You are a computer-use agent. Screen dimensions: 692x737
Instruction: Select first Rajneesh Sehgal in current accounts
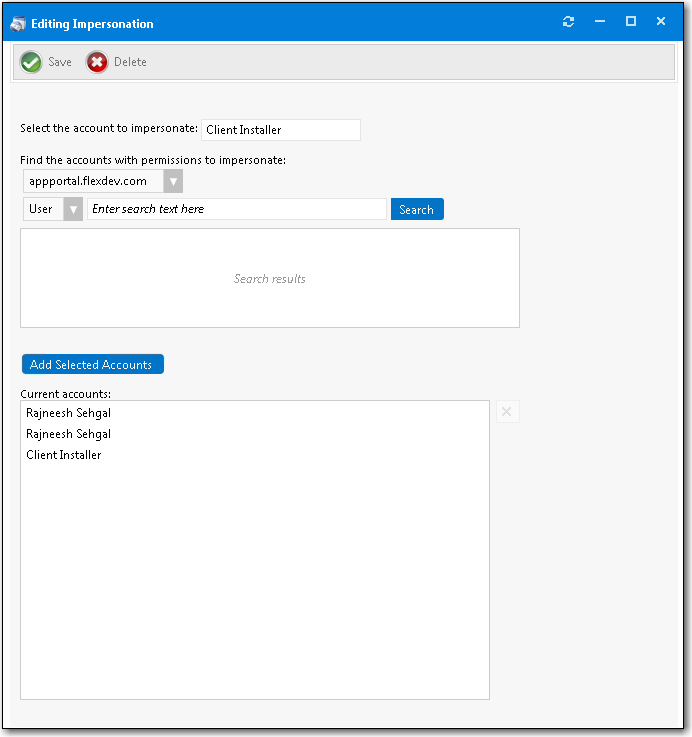point(69,413)
